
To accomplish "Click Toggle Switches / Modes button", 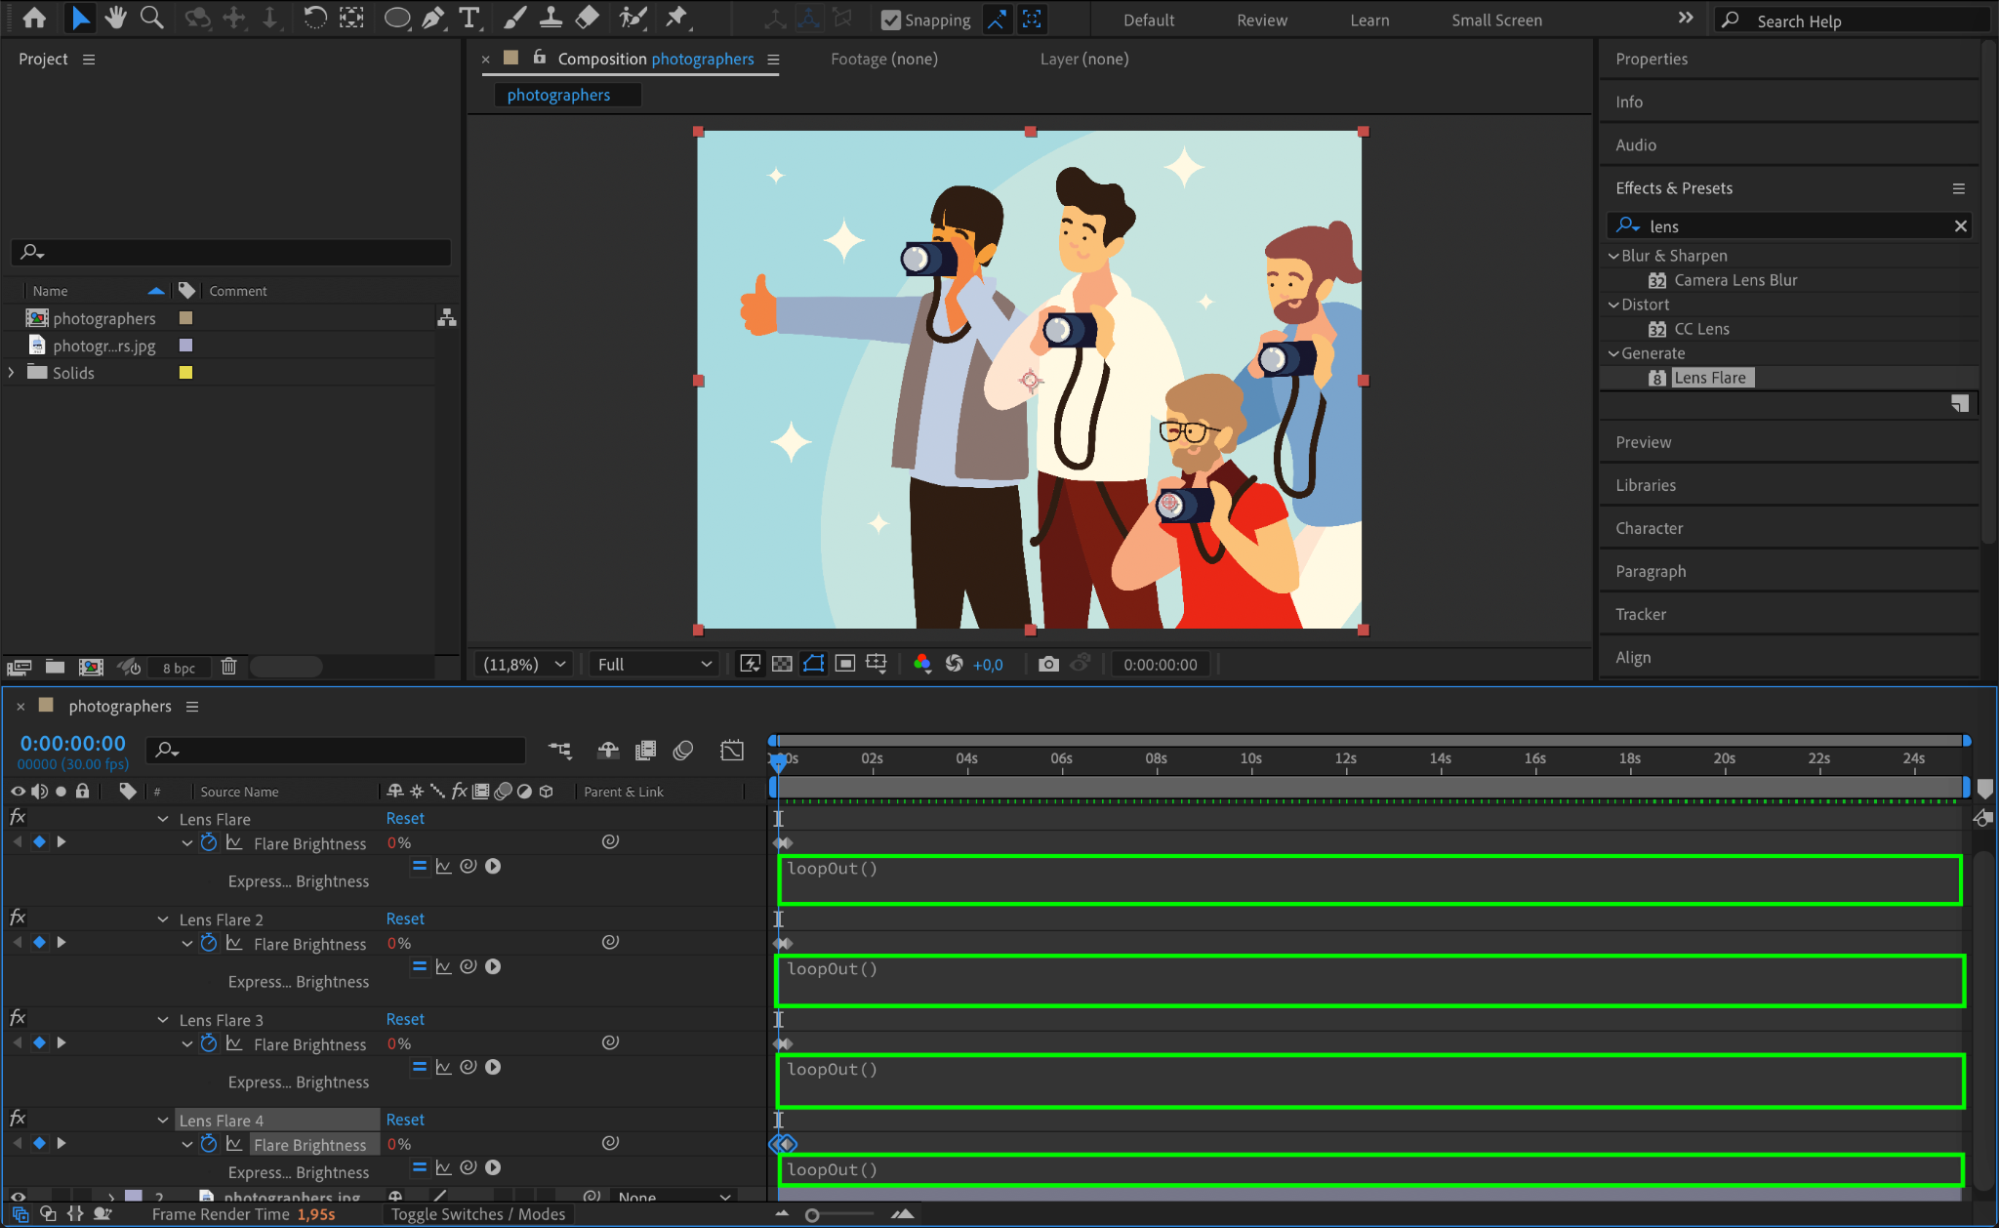I will click(478, 1214).
